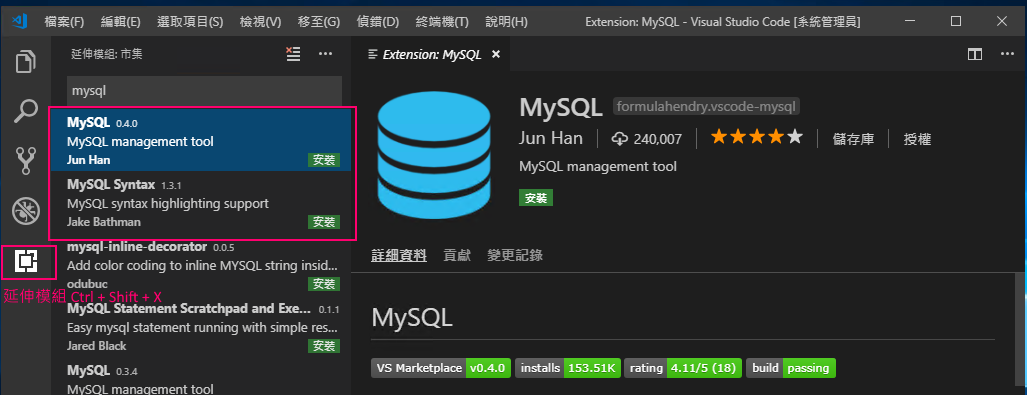
Task: Click the split editor icon
Action: pyautogui.click(x=975, y=54)
